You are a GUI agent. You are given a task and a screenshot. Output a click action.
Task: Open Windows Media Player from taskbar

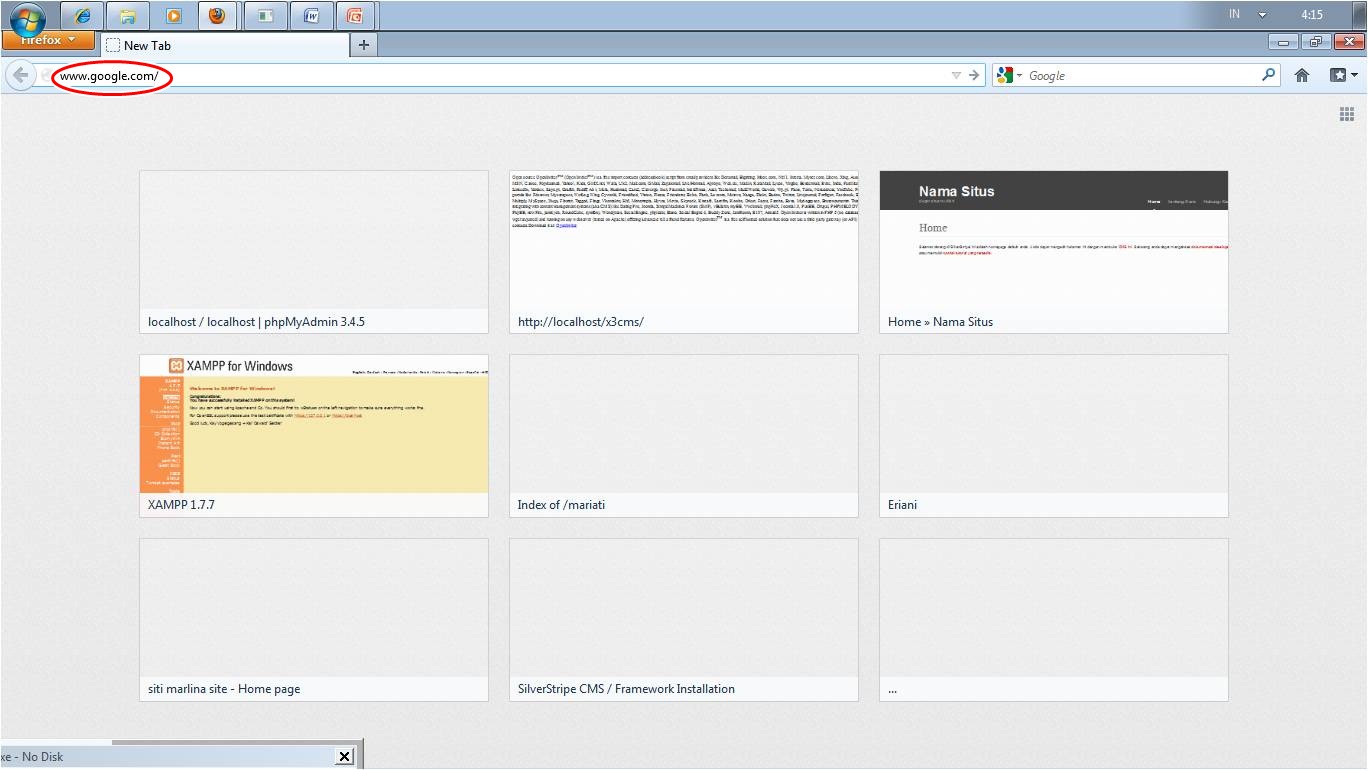[x=173, y=16]
